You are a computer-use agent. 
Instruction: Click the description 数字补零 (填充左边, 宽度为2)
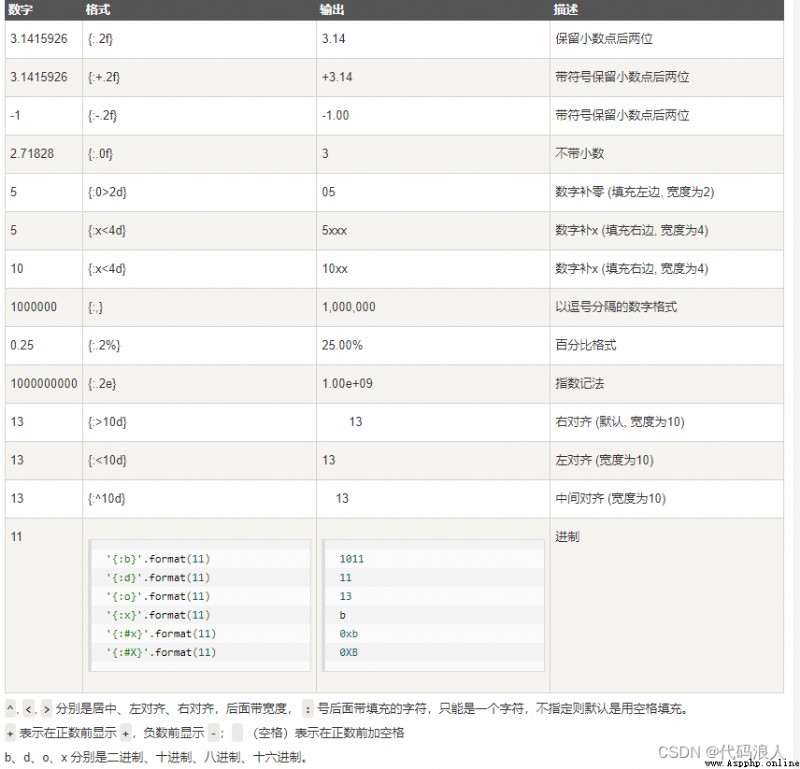[x=635, y=192]
